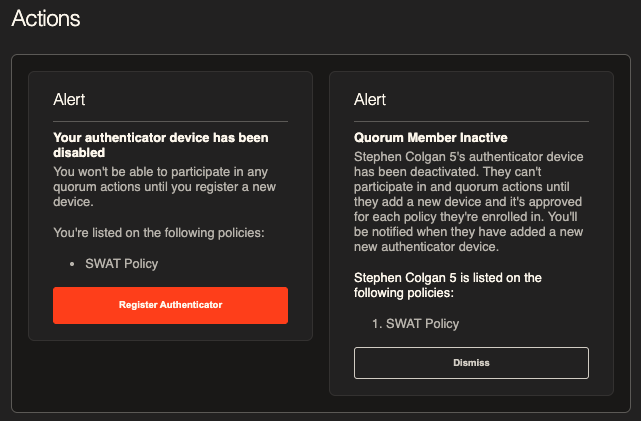Click the Actions page heading
The height and width of the screenshot is (421, 641).
coord(46,18)
